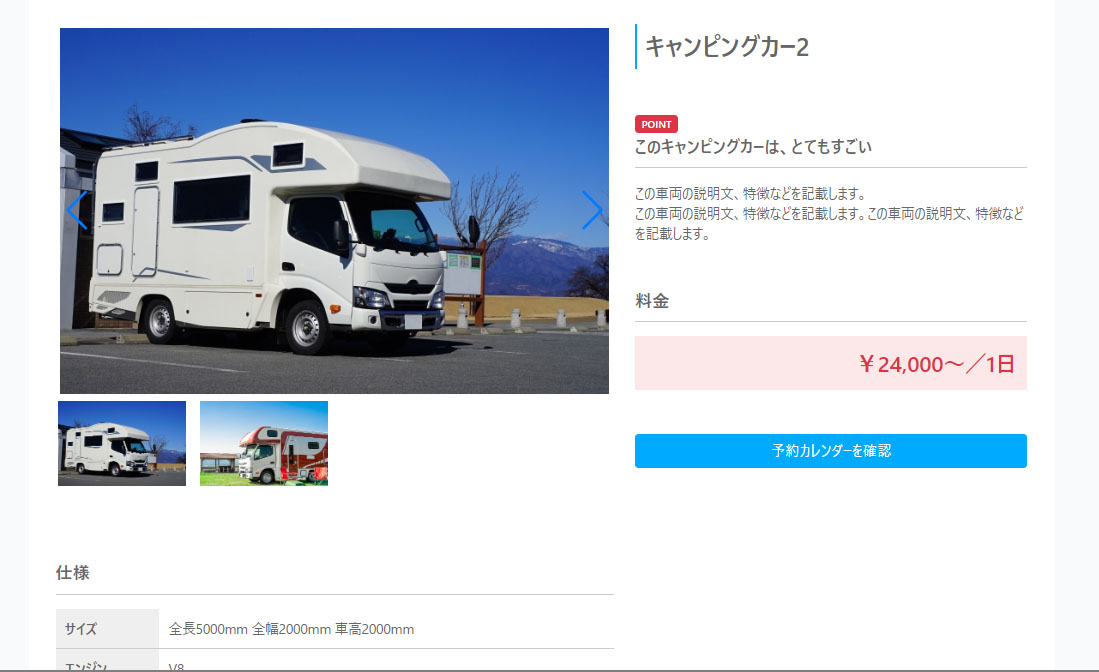
Task: Click the 全長5000mm size value text
Action: tap(208, 629)
